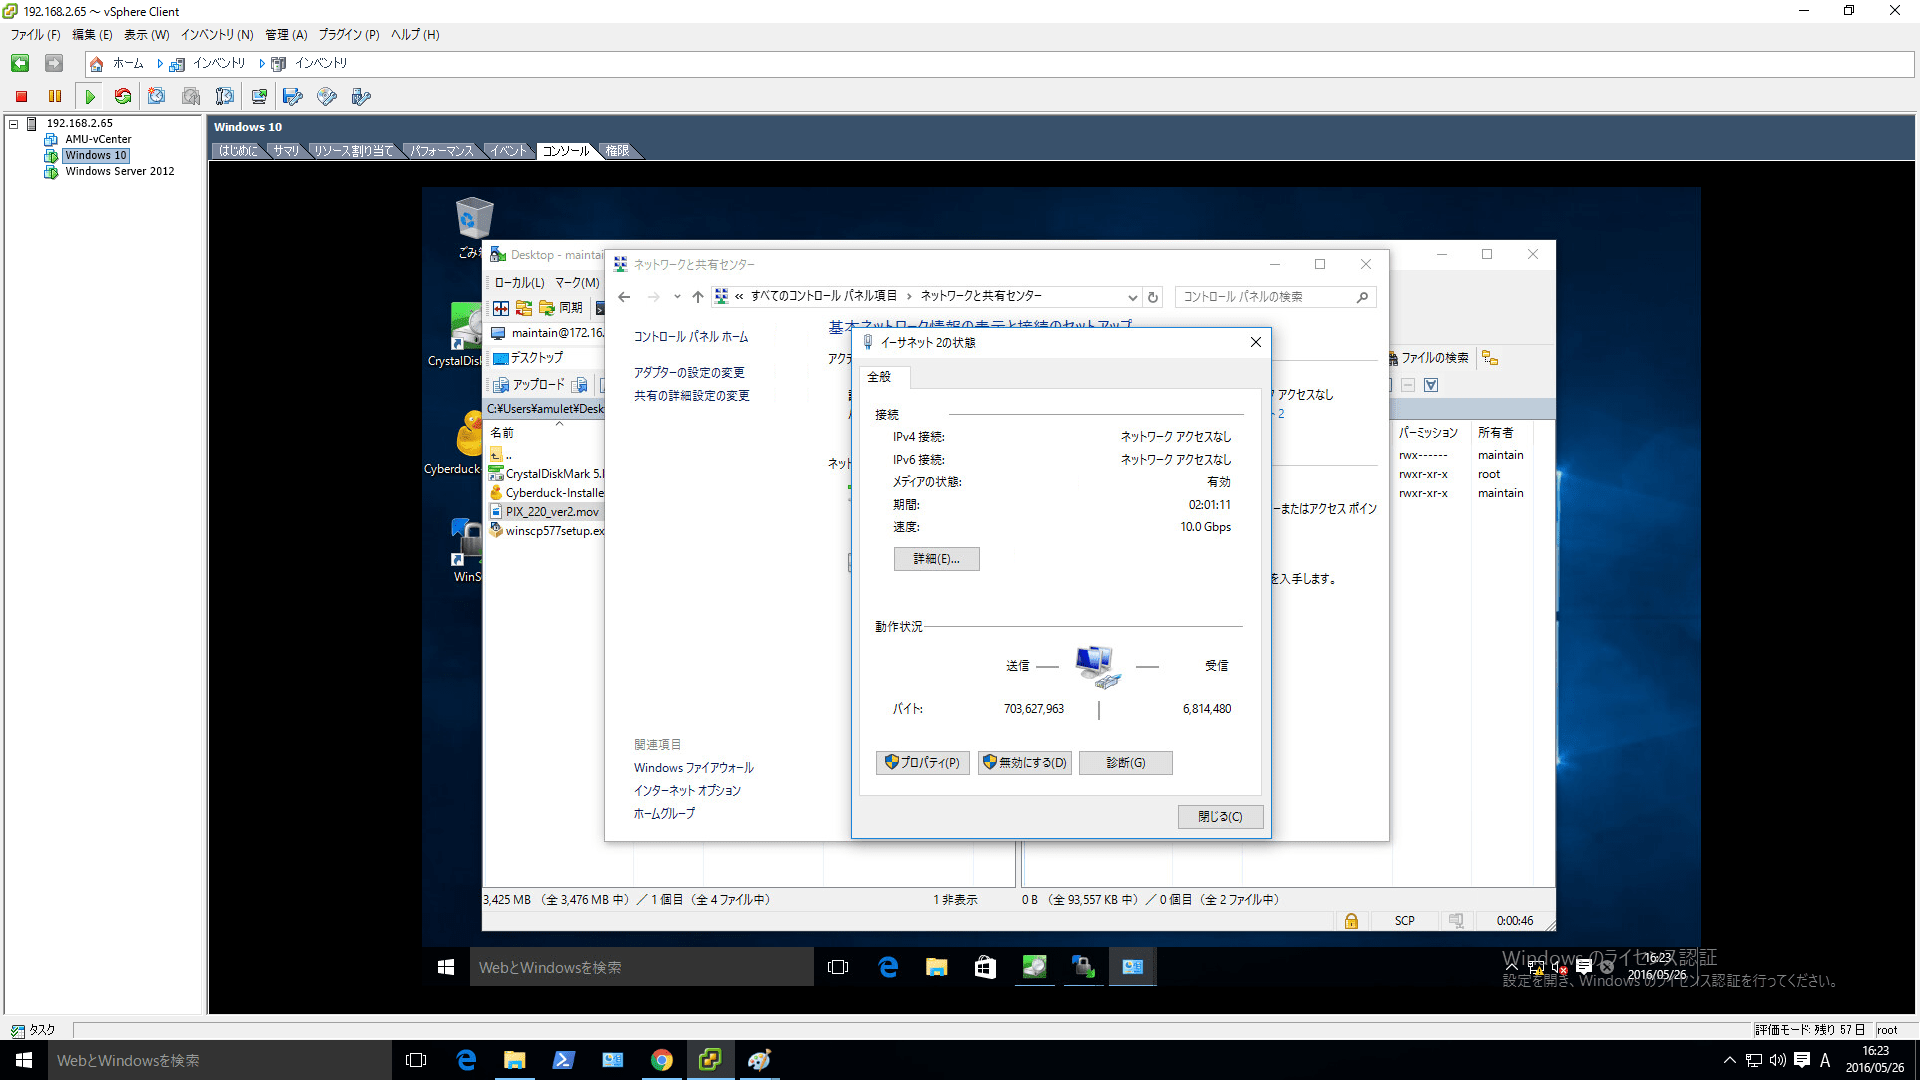
Task: Click the pause/suspend VM toolbar icon
Action: click(x=55, y=97)
